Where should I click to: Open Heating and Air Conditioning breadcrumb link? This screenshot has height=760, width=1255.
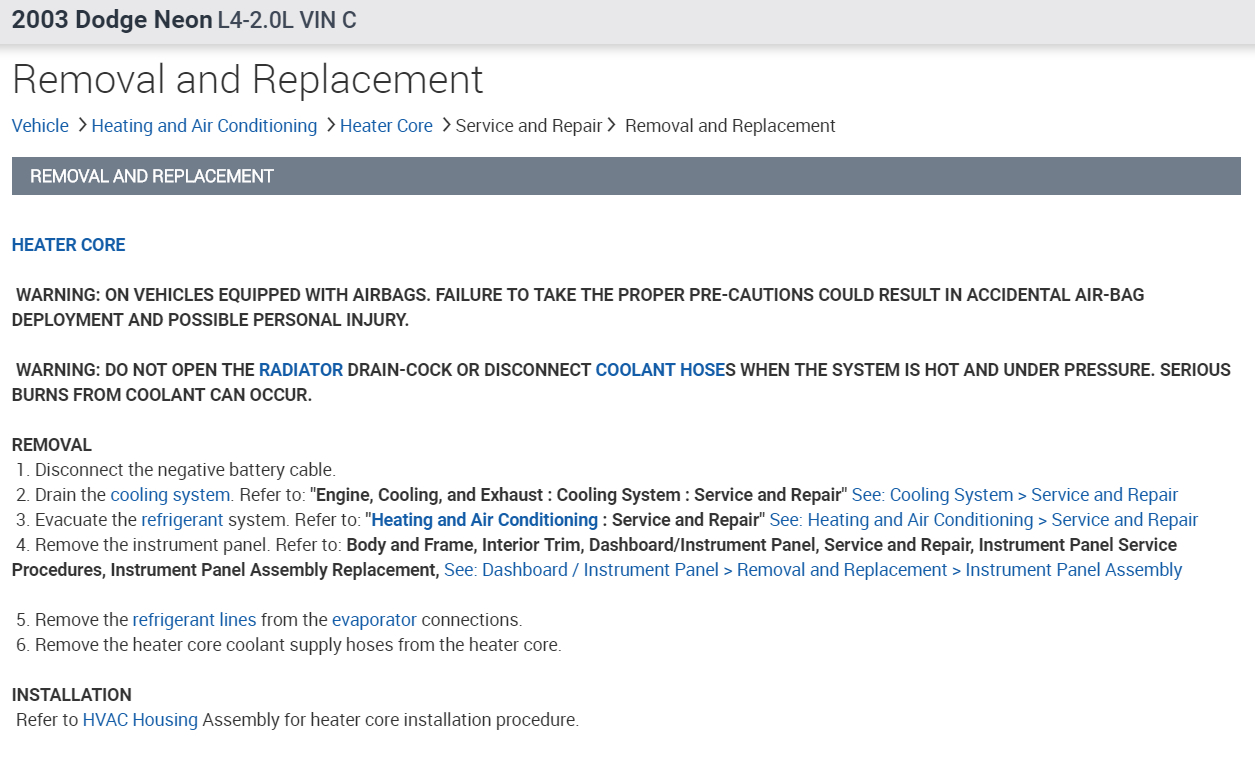(204, 126)
